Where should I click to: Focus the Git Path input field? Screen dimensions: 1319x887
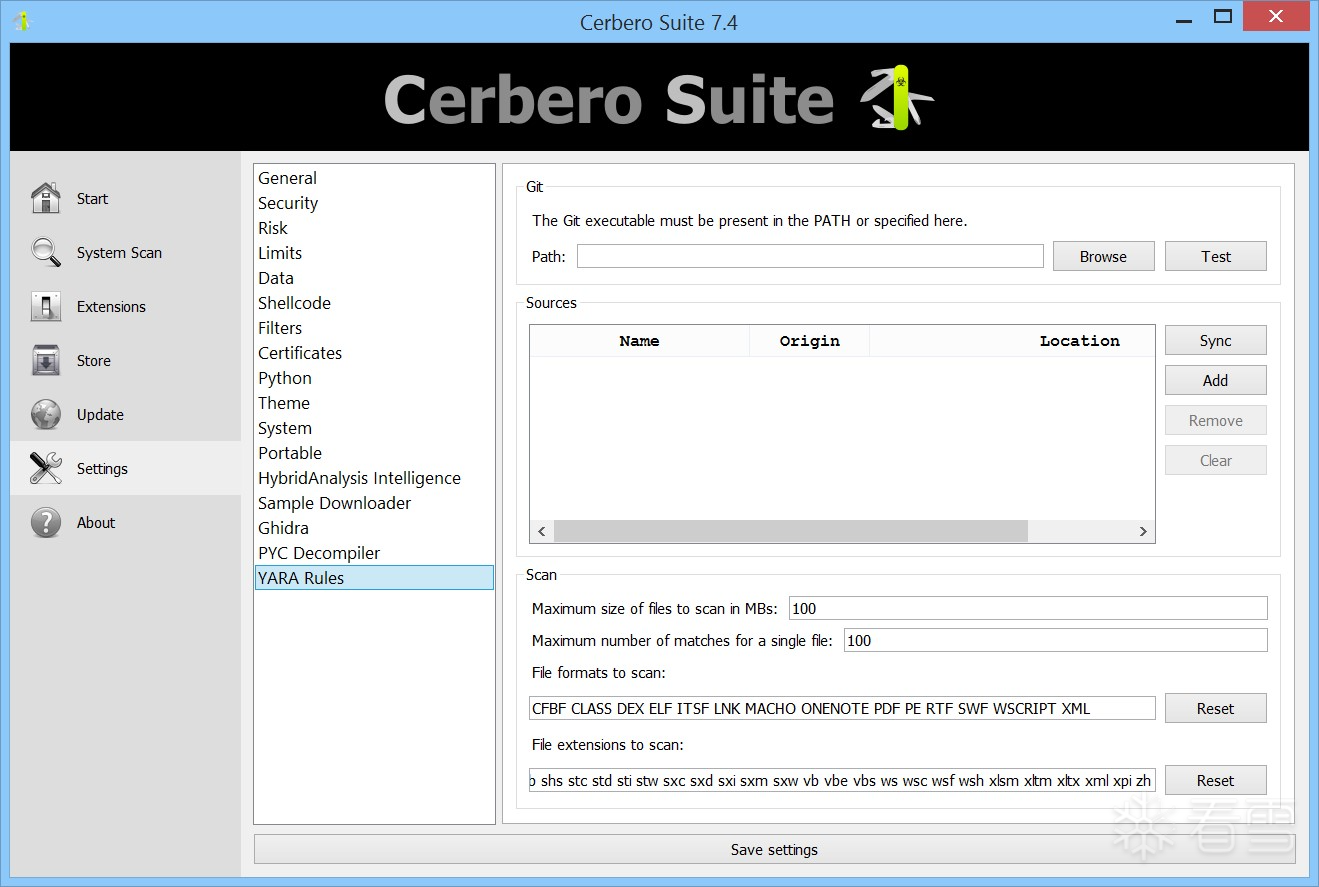click(x=810, y=256)
